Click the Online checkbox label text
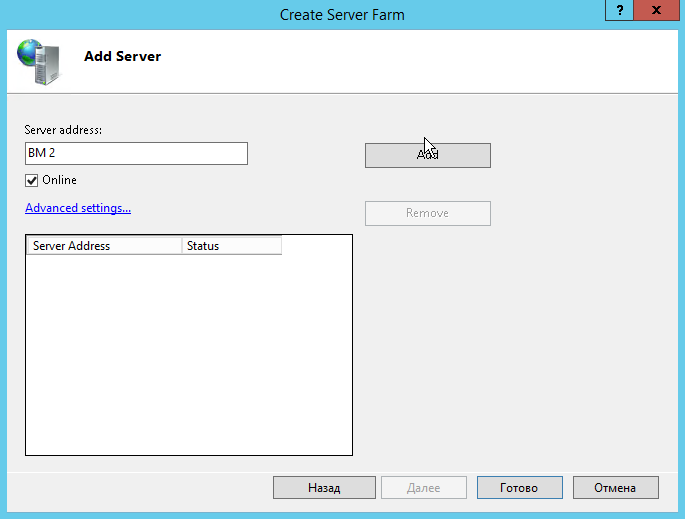The width and height of the screenshot is (685, 519). point(59,180)
